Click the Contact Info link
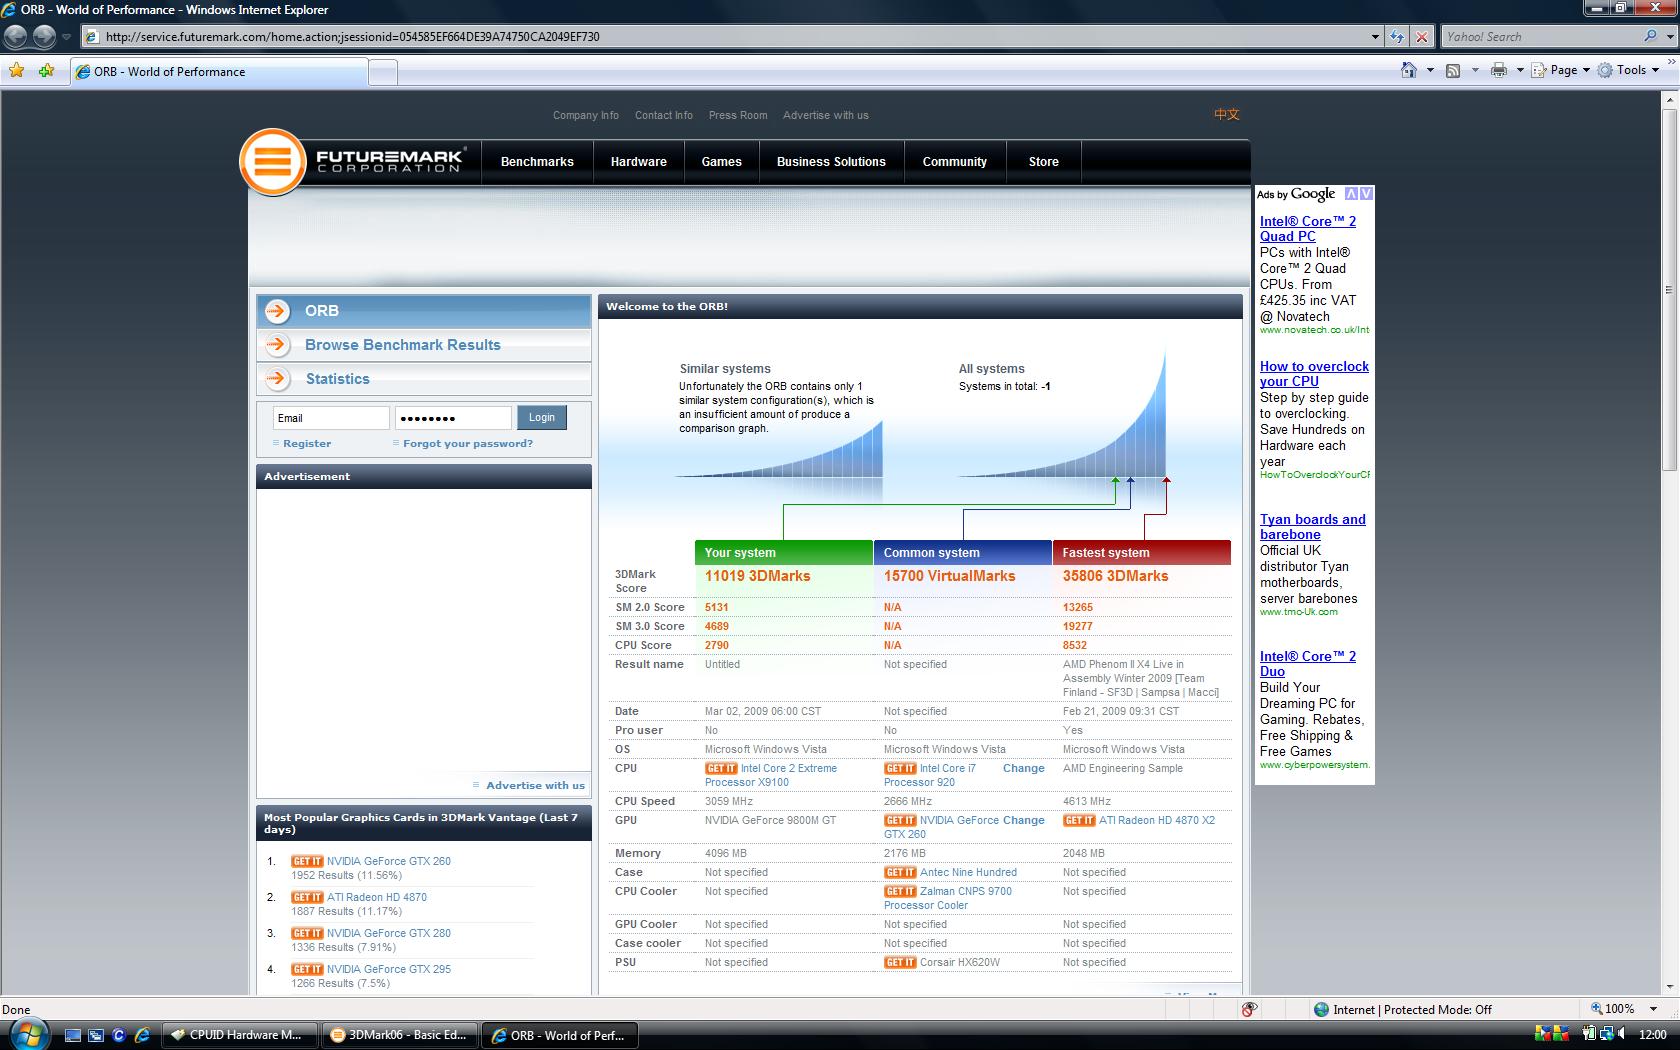The width and height of the screenshot is (1680, 1050). point(663,115)
